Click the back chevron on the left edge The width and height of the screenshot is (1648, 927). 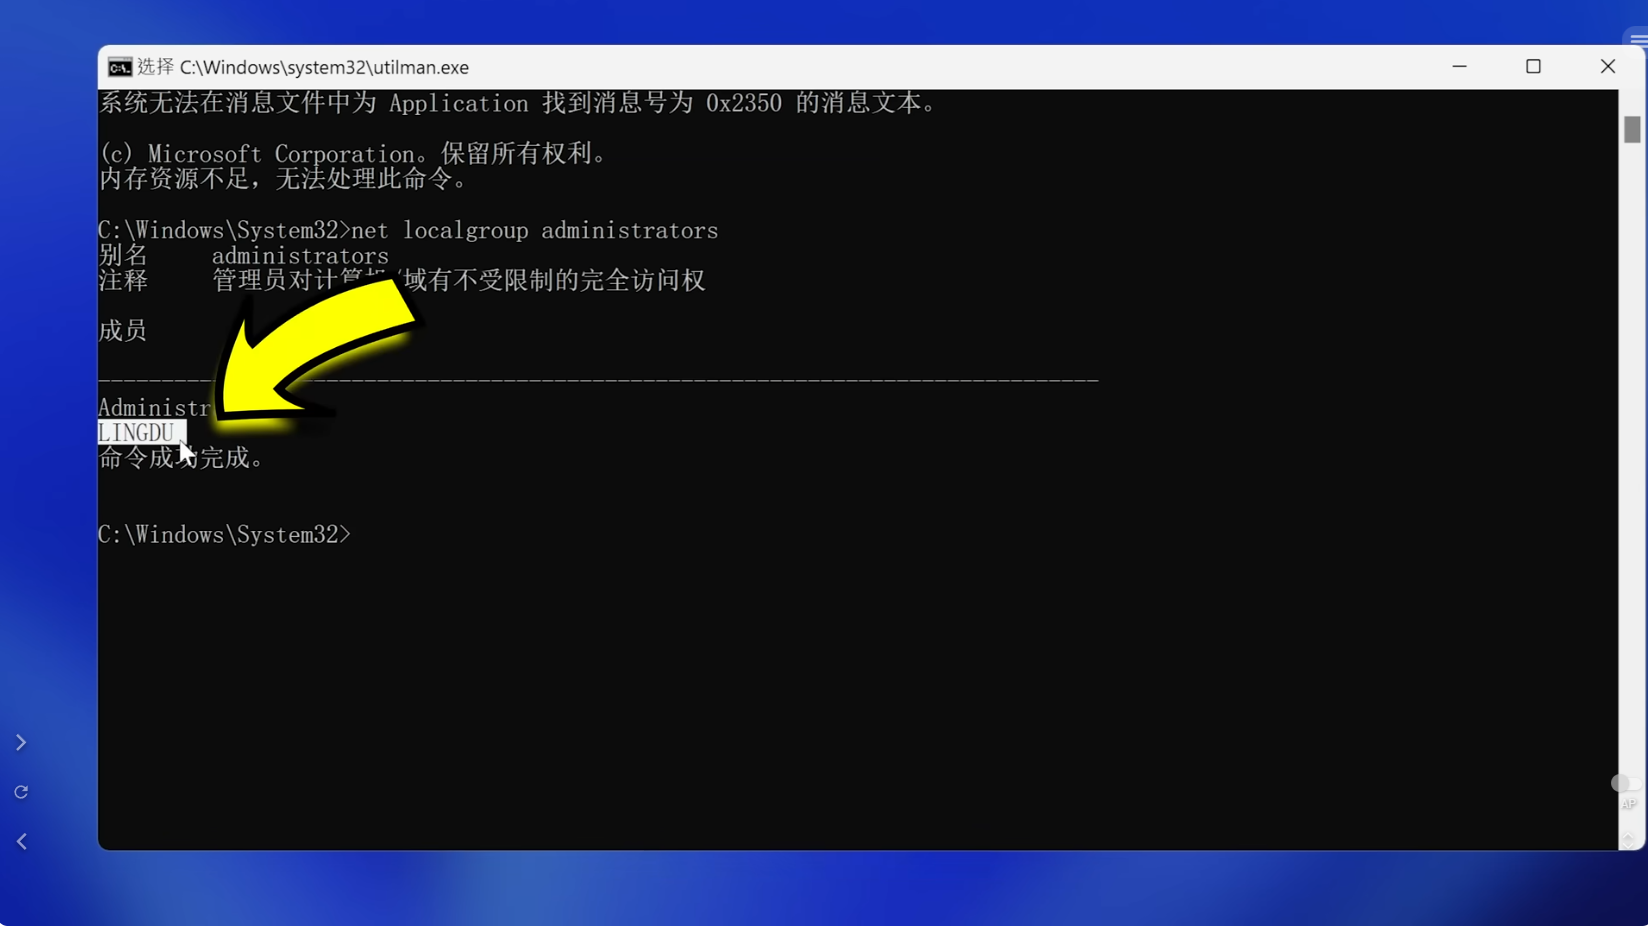[21, 842]
